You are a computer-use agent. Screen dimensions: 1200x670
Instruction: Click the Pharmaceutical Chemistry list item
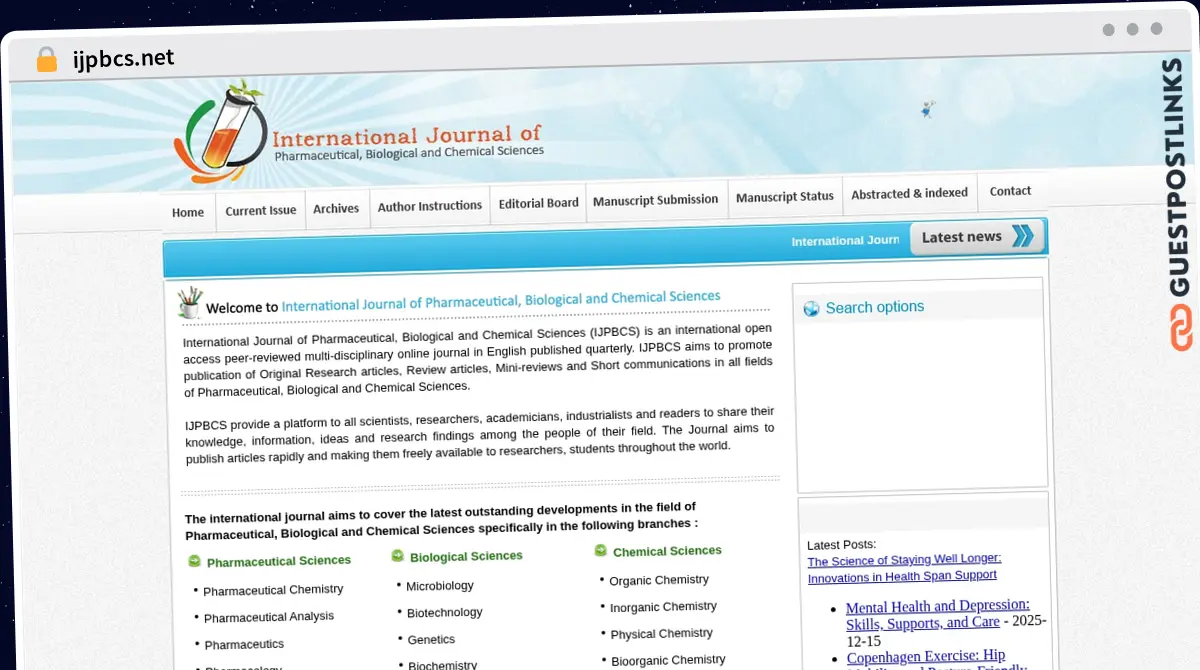273,590
